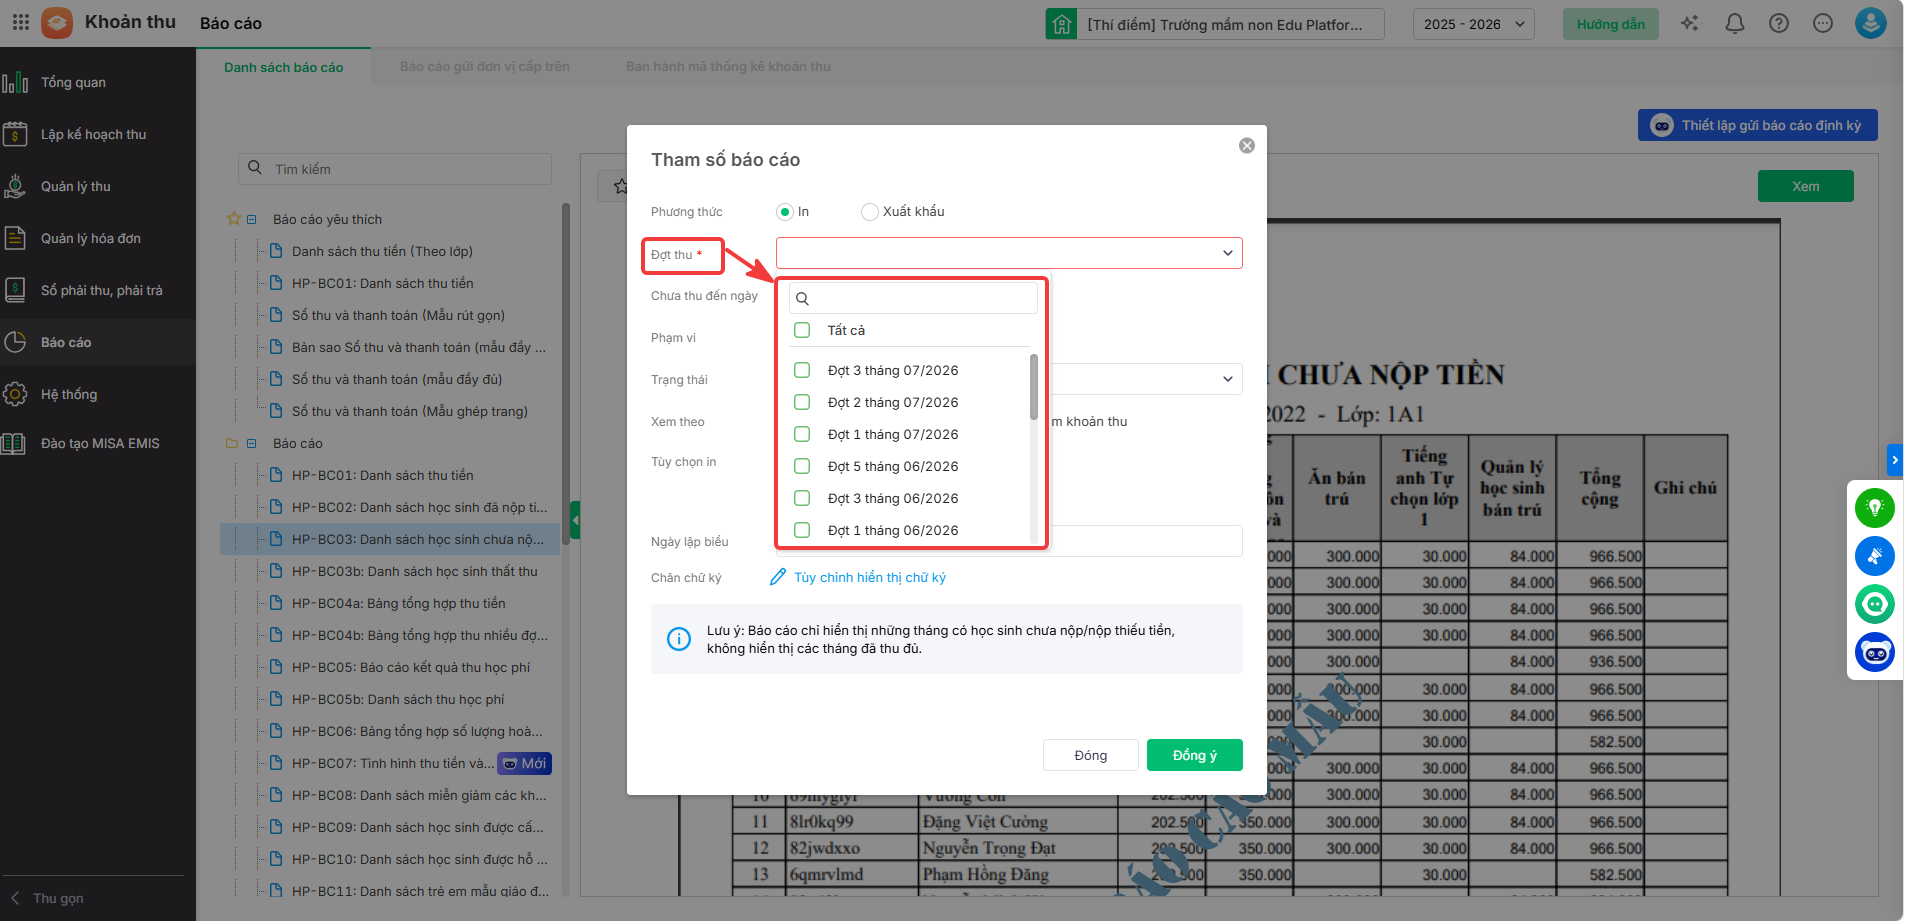Open the Đợt thu dropdown
This screenshot has height=921, width=1906.
click(x=1009, y=253)
